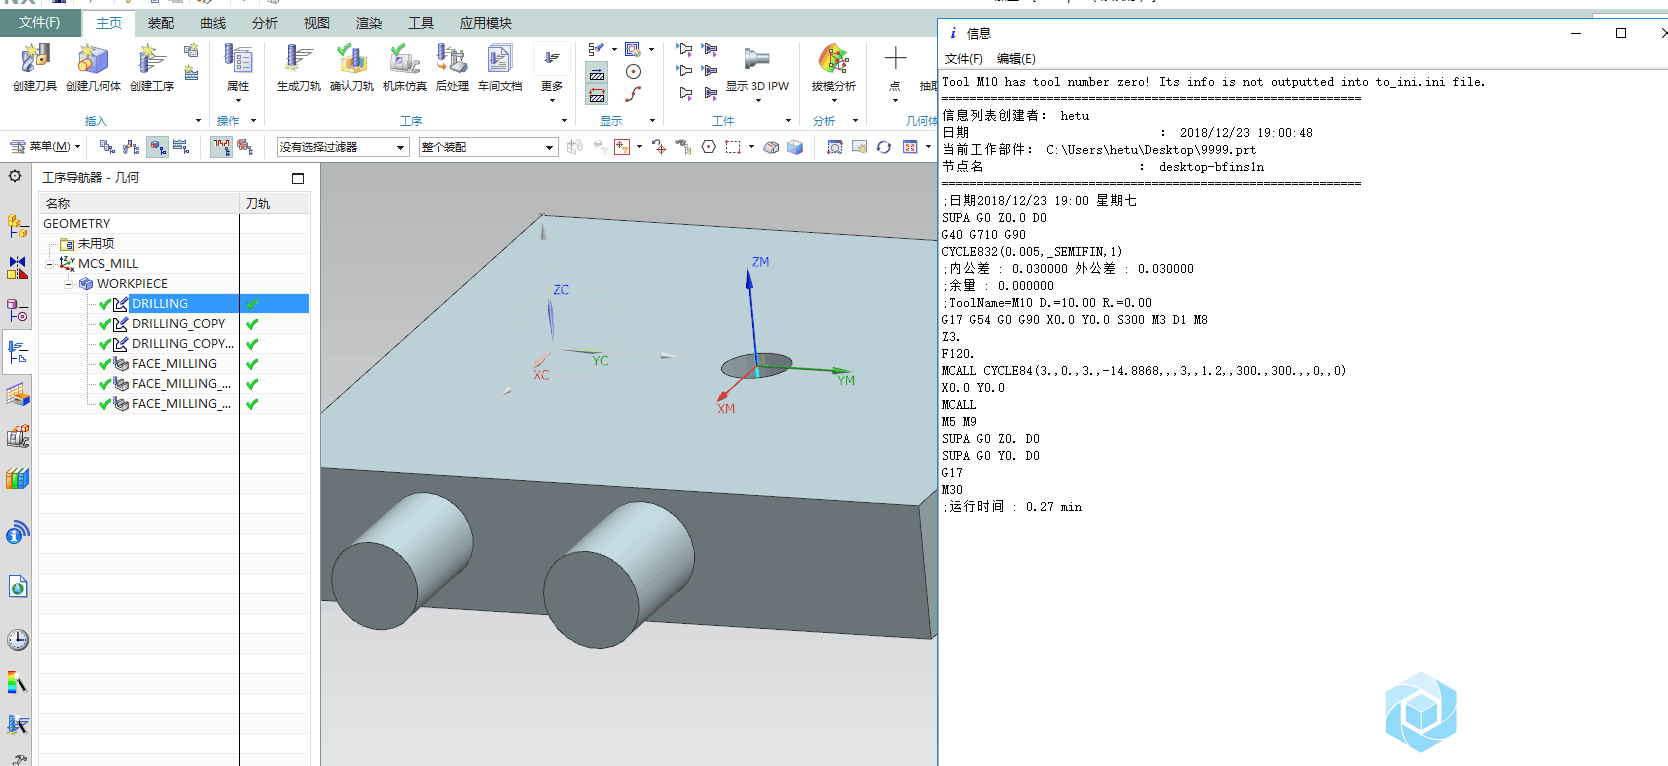Maximize the 信息 information window

[1621, 33]
